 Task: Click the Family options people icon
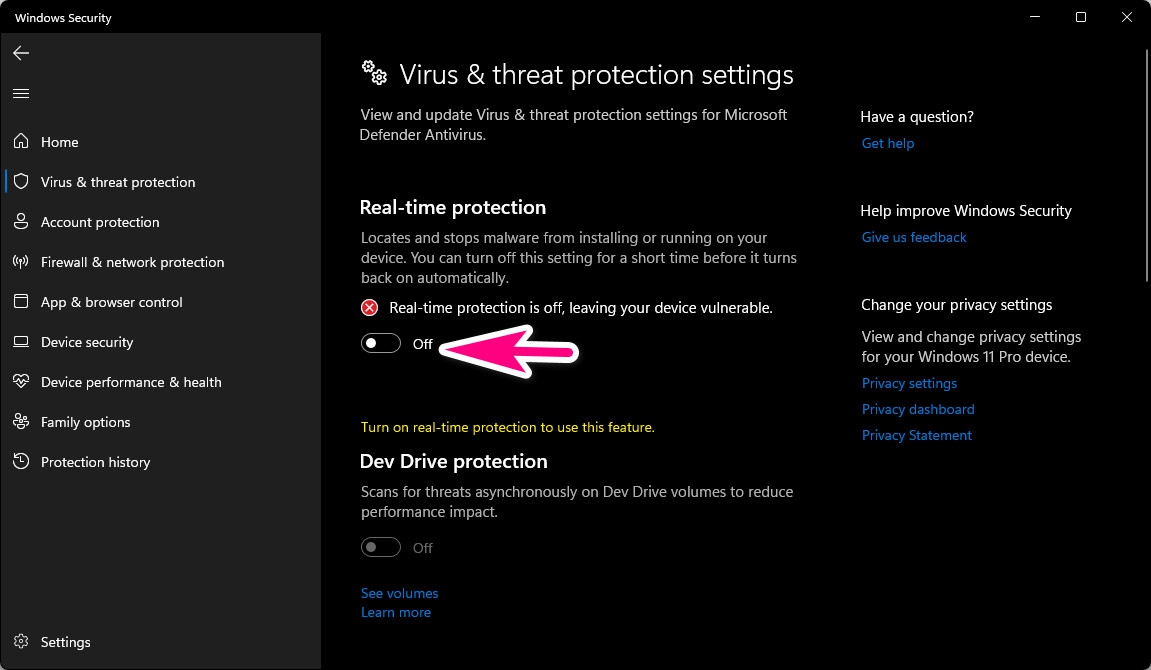click(x=21, y=422)
